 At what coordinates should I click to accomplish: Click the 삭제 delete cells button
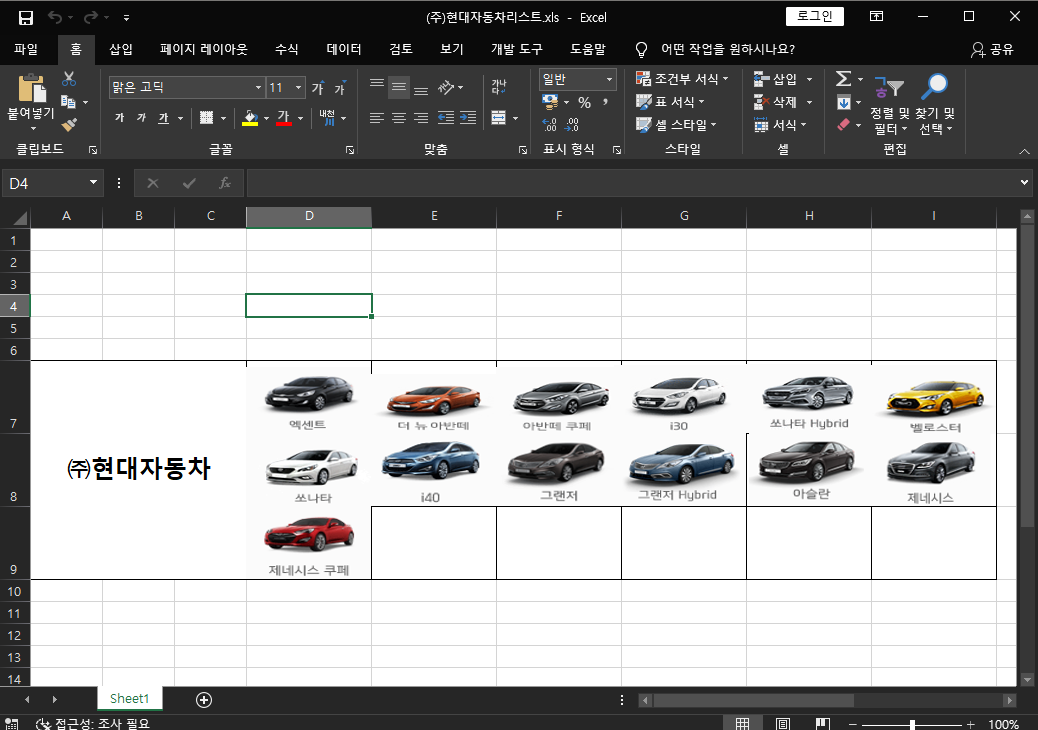tap(775, 102)
